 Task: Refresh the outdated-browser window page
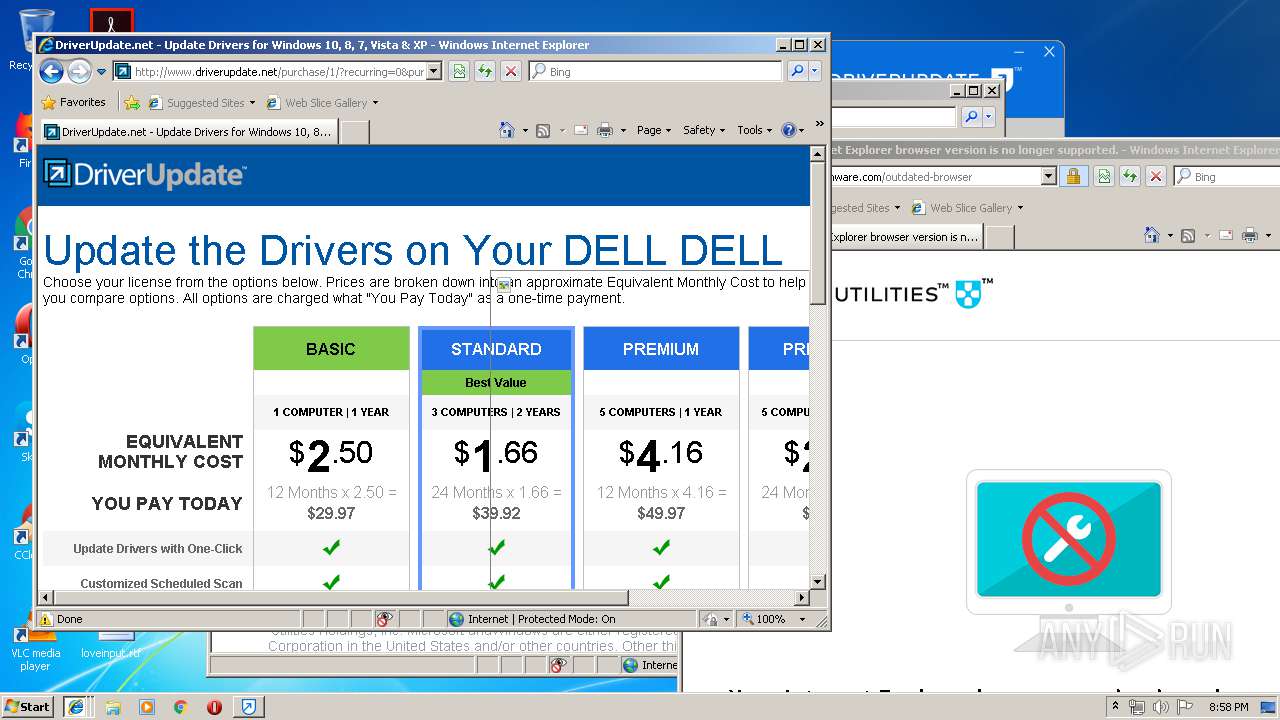(x=1130, y=176)
